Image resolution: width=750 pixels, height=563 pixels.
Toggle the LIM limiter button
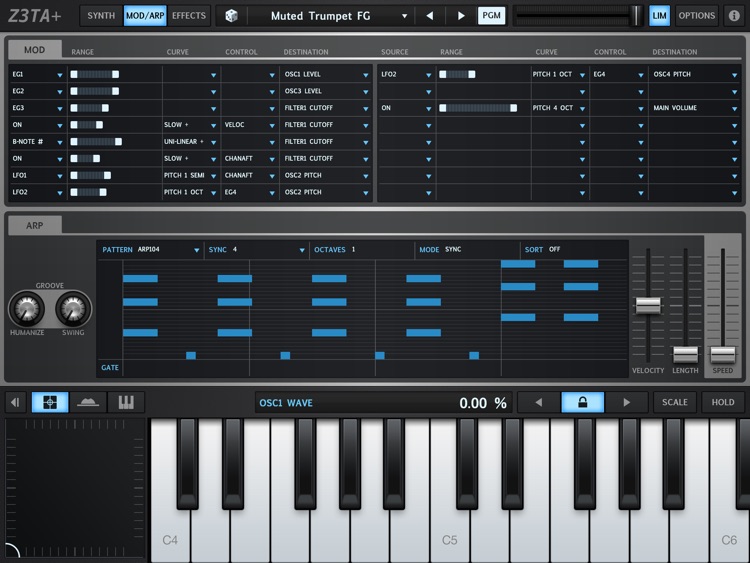coord(659,16)
